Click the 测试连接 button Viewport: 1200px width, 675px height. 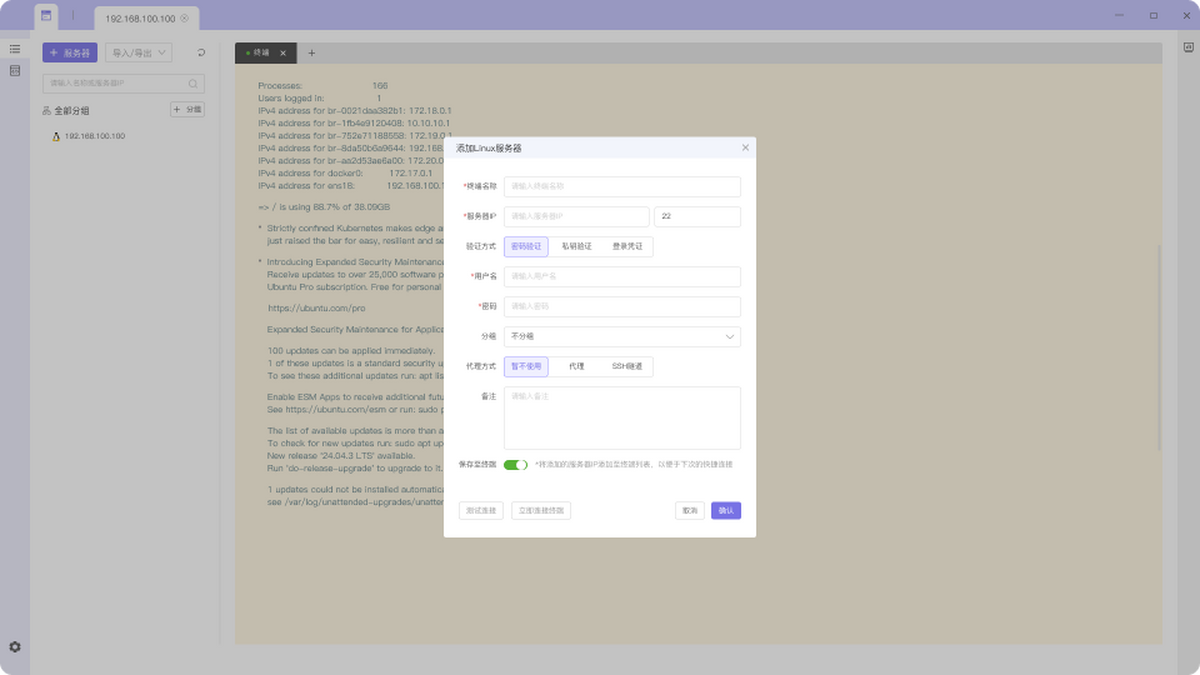tap(481, 510)
